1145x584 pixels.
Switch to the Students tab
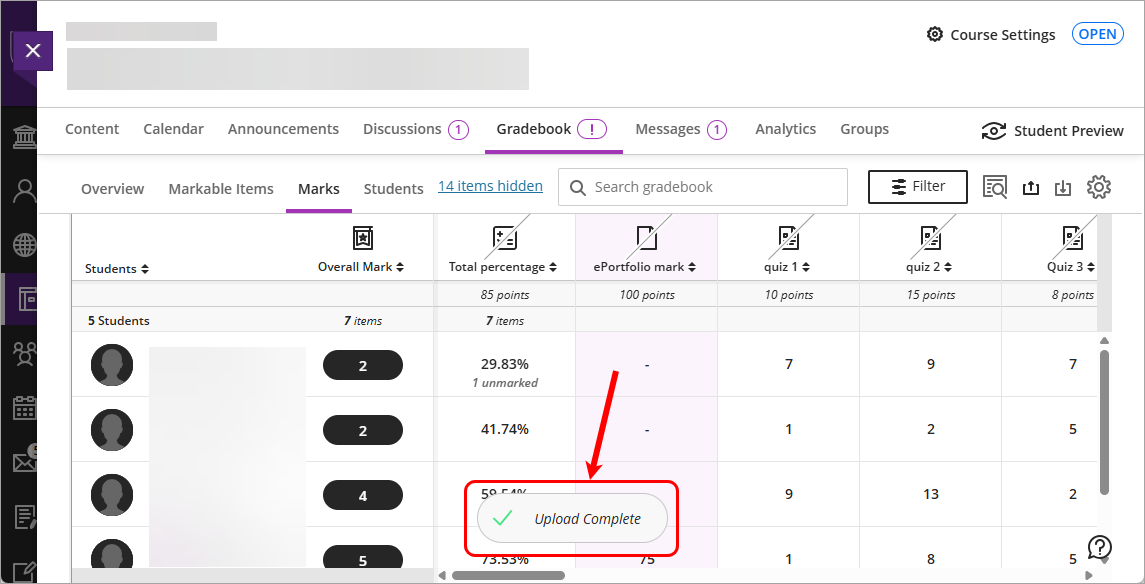pos(393,188)
